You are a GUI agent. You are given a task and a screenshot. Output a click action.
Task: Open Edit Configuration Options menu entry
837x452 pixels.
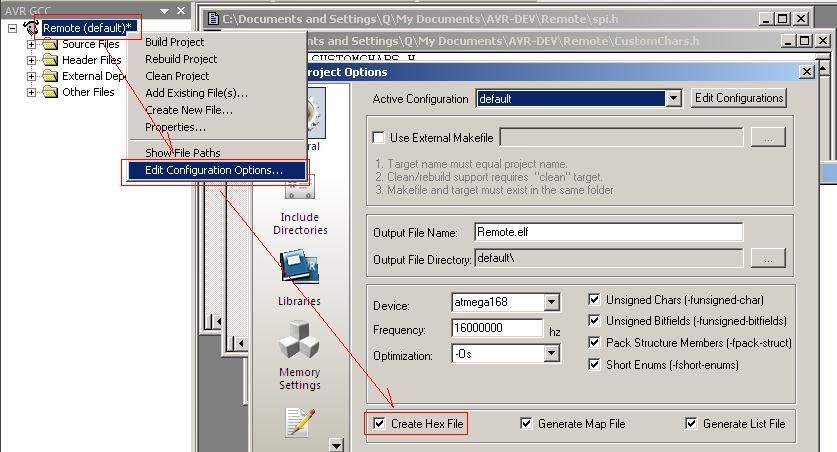[217, 170]
